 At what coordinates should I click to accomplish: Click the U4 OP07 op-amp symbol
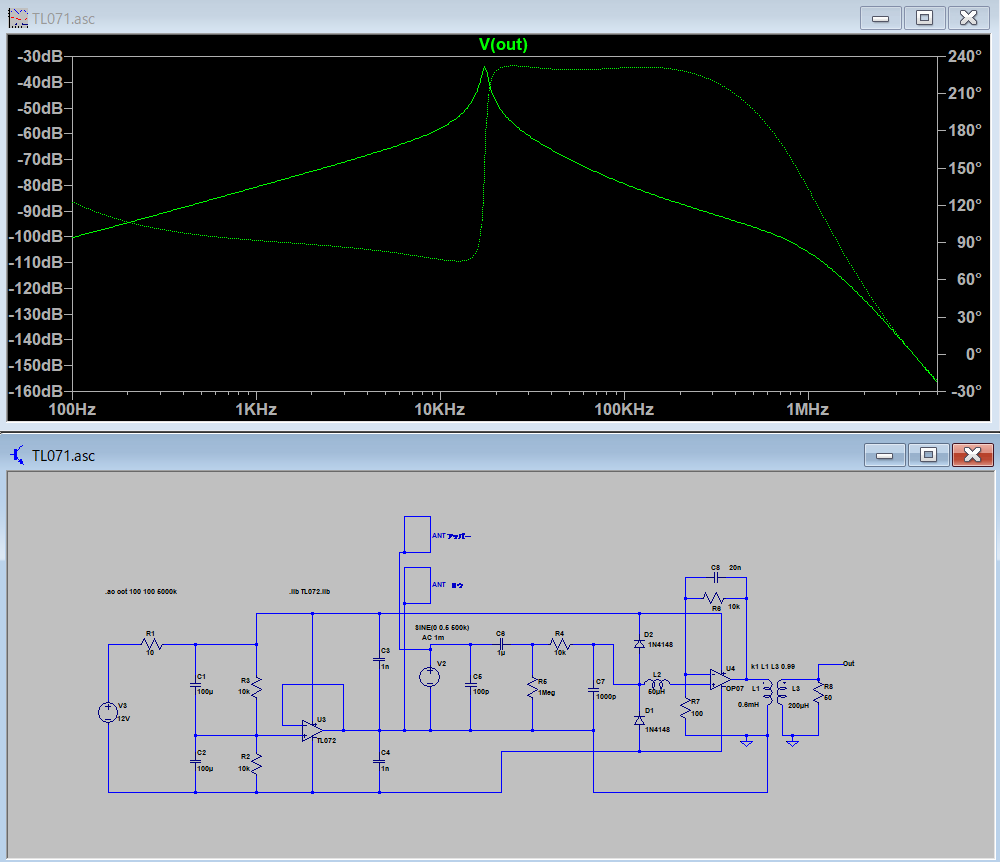[x=720, y=679]
